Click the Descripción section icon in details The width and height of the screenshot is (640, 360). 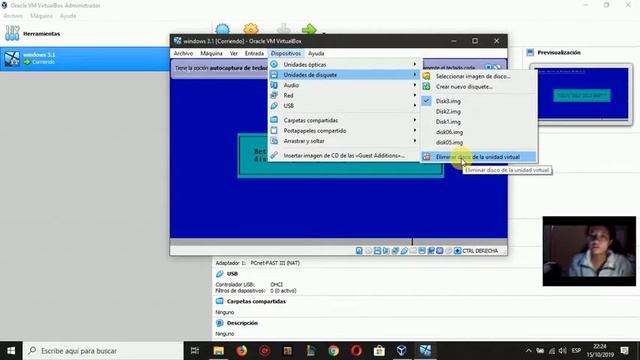point(220,323)
